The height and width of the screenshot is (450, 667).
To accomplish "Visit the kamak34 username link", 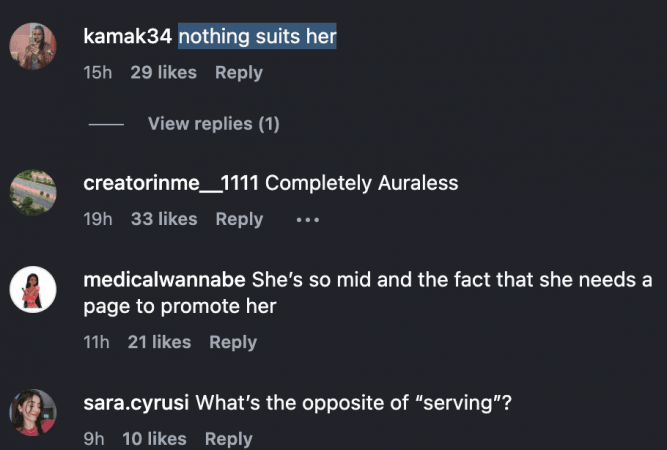I will [x=129, y=38].
